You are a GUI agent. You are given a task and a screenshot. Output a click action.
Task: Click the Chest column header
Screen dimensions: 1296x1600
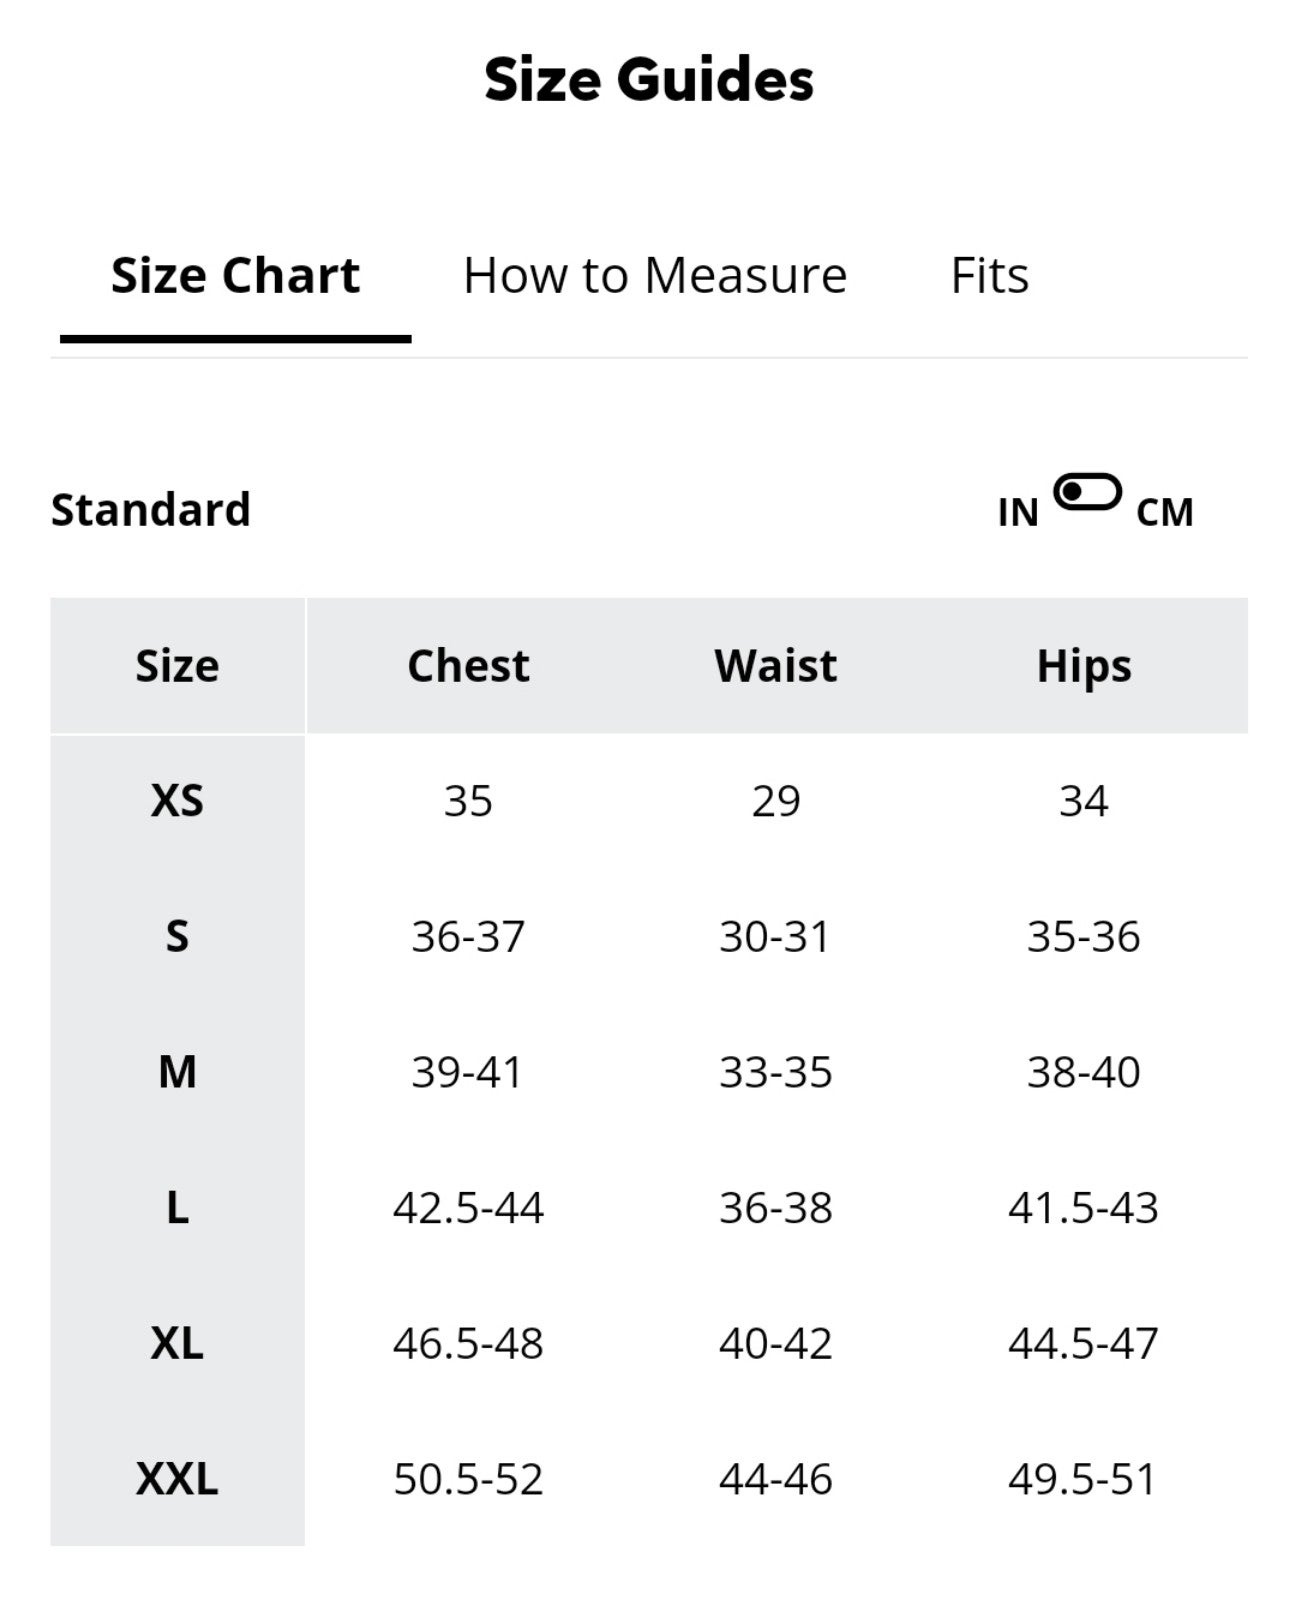[x=468, y=666]
